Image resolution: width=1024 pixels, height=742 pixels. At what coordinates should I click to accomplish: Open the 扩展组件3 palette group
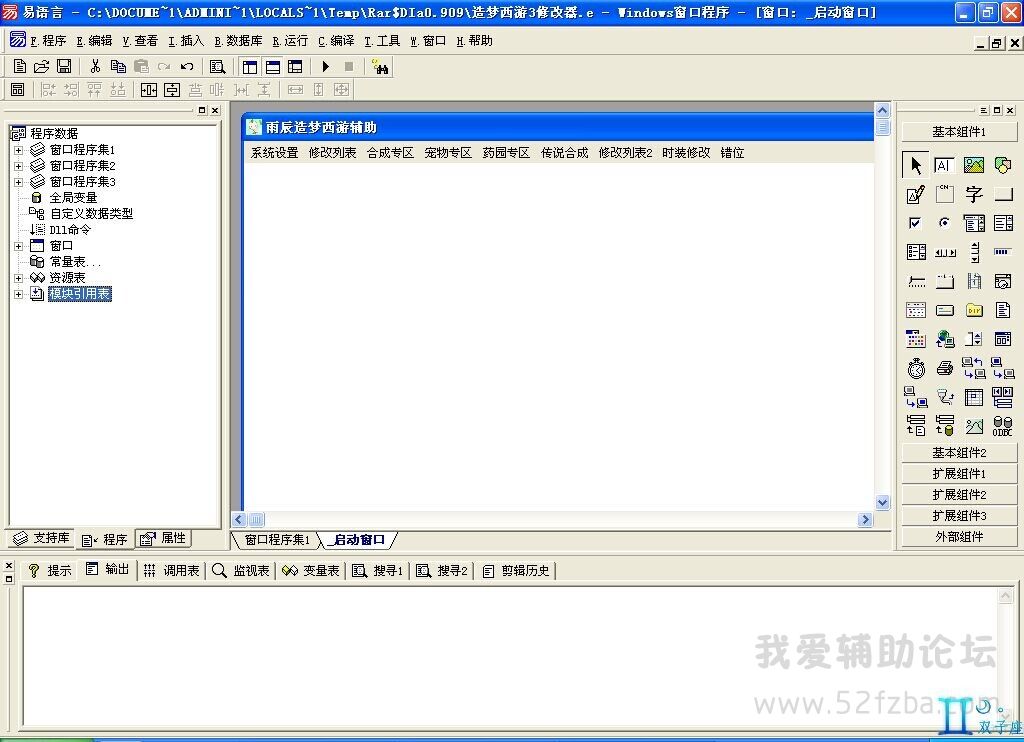pyautogui.click(x=959, y=515)
